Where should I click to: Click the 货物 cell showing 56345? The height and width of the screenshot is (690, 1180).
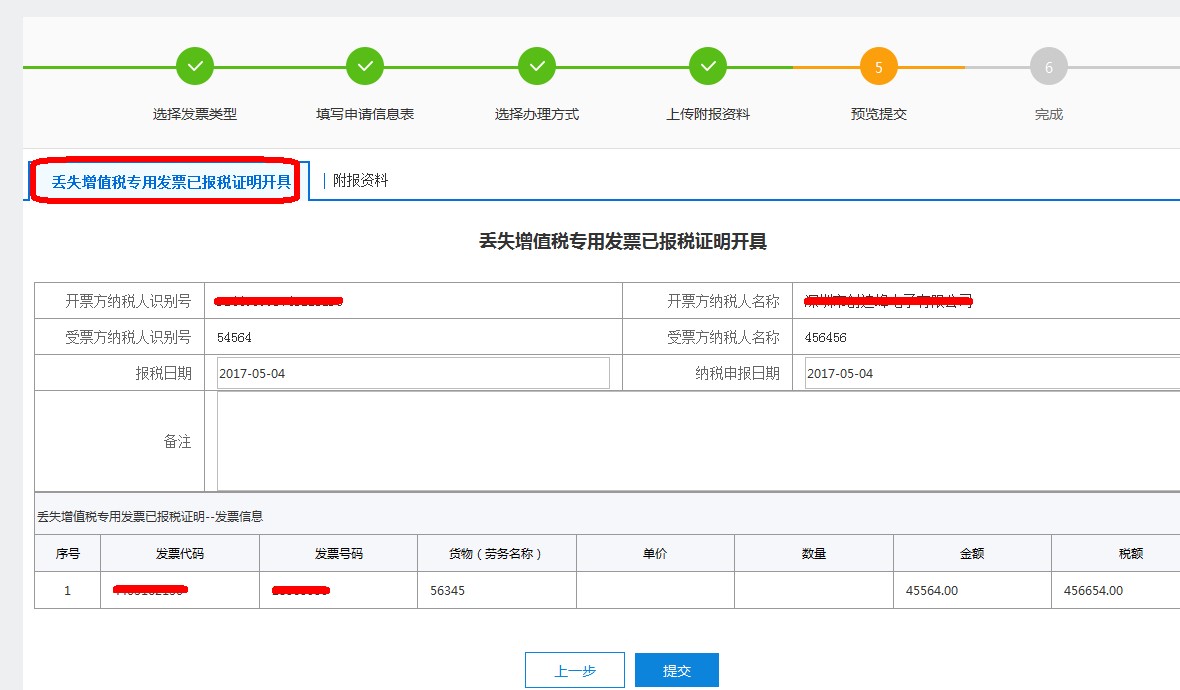(448, 590)
